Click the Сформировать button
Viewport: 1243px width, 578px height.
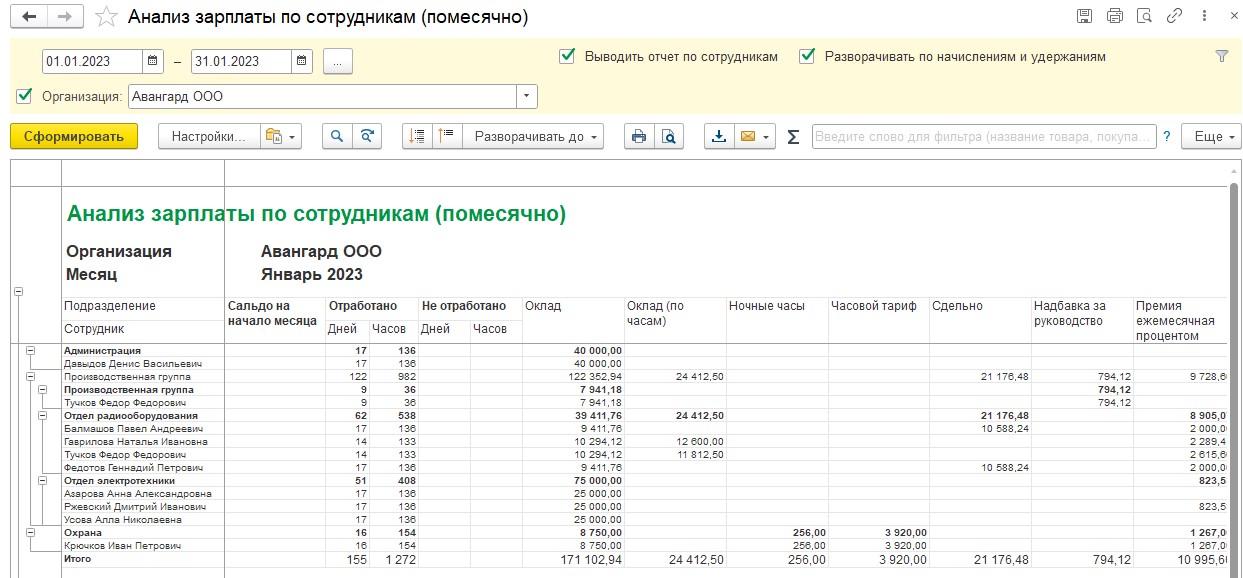click(74, 137)
